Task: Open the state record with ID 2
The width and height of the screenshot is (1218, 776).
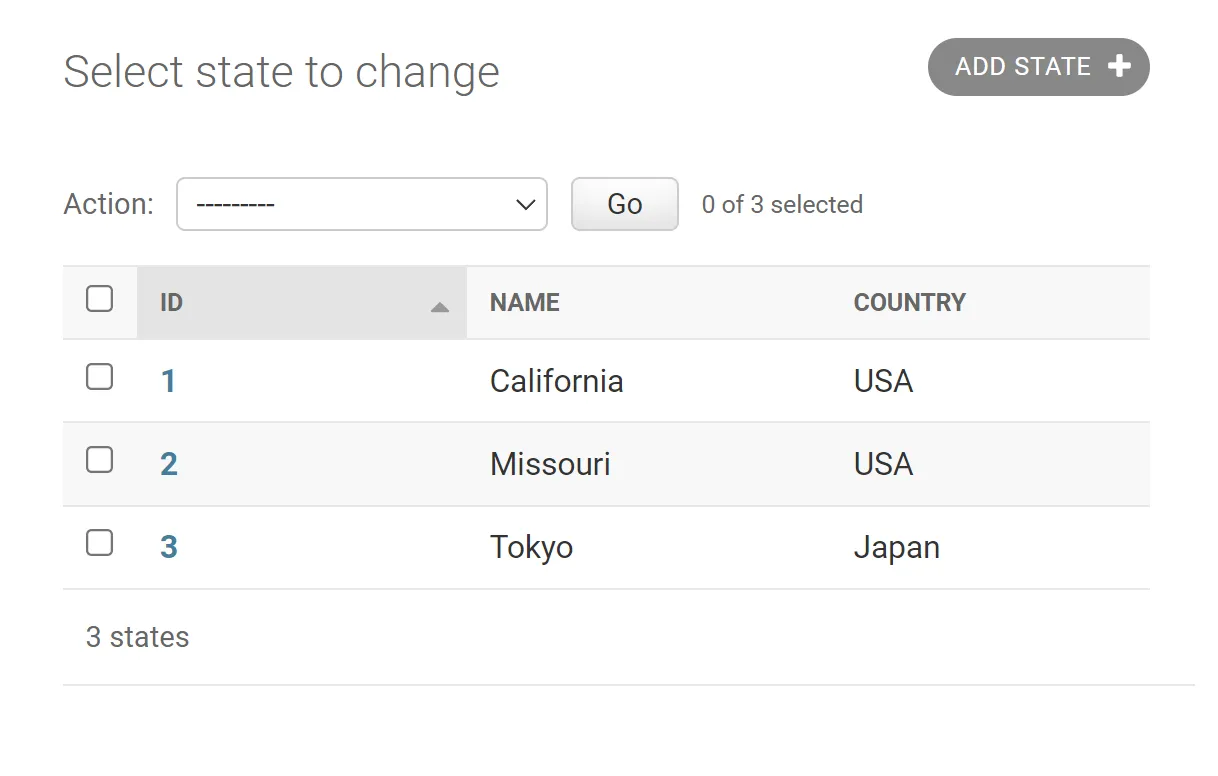Action: [x=169, y=464]
